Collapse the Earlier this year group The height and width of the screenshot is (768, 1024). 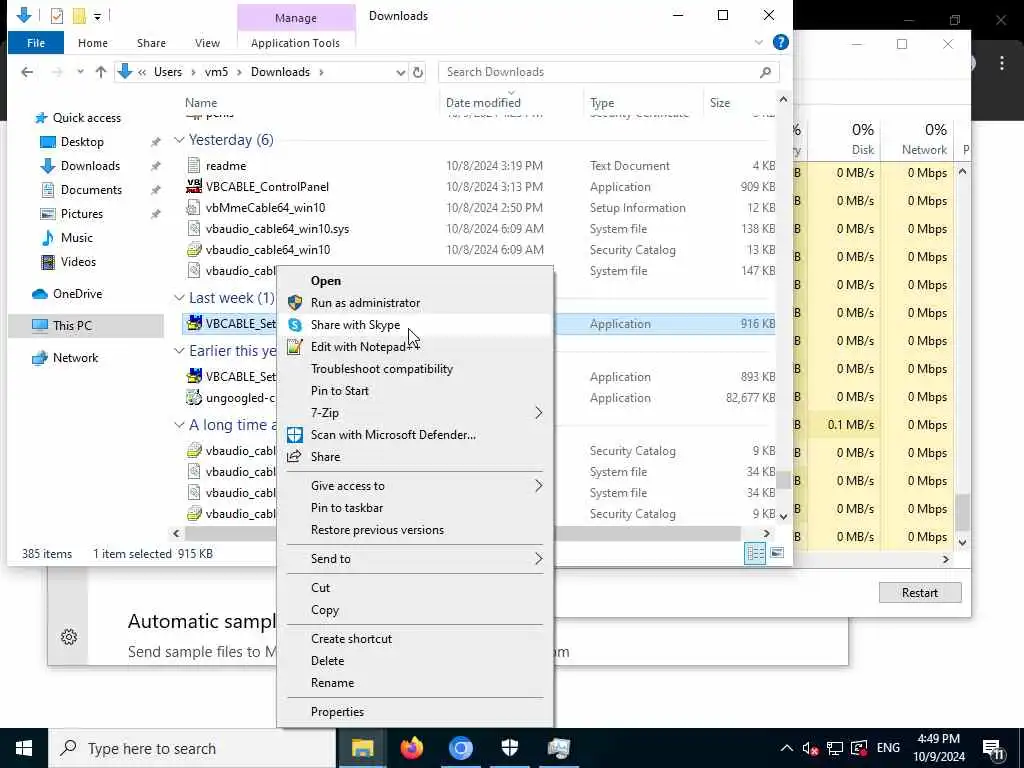(x=179, y=351)
